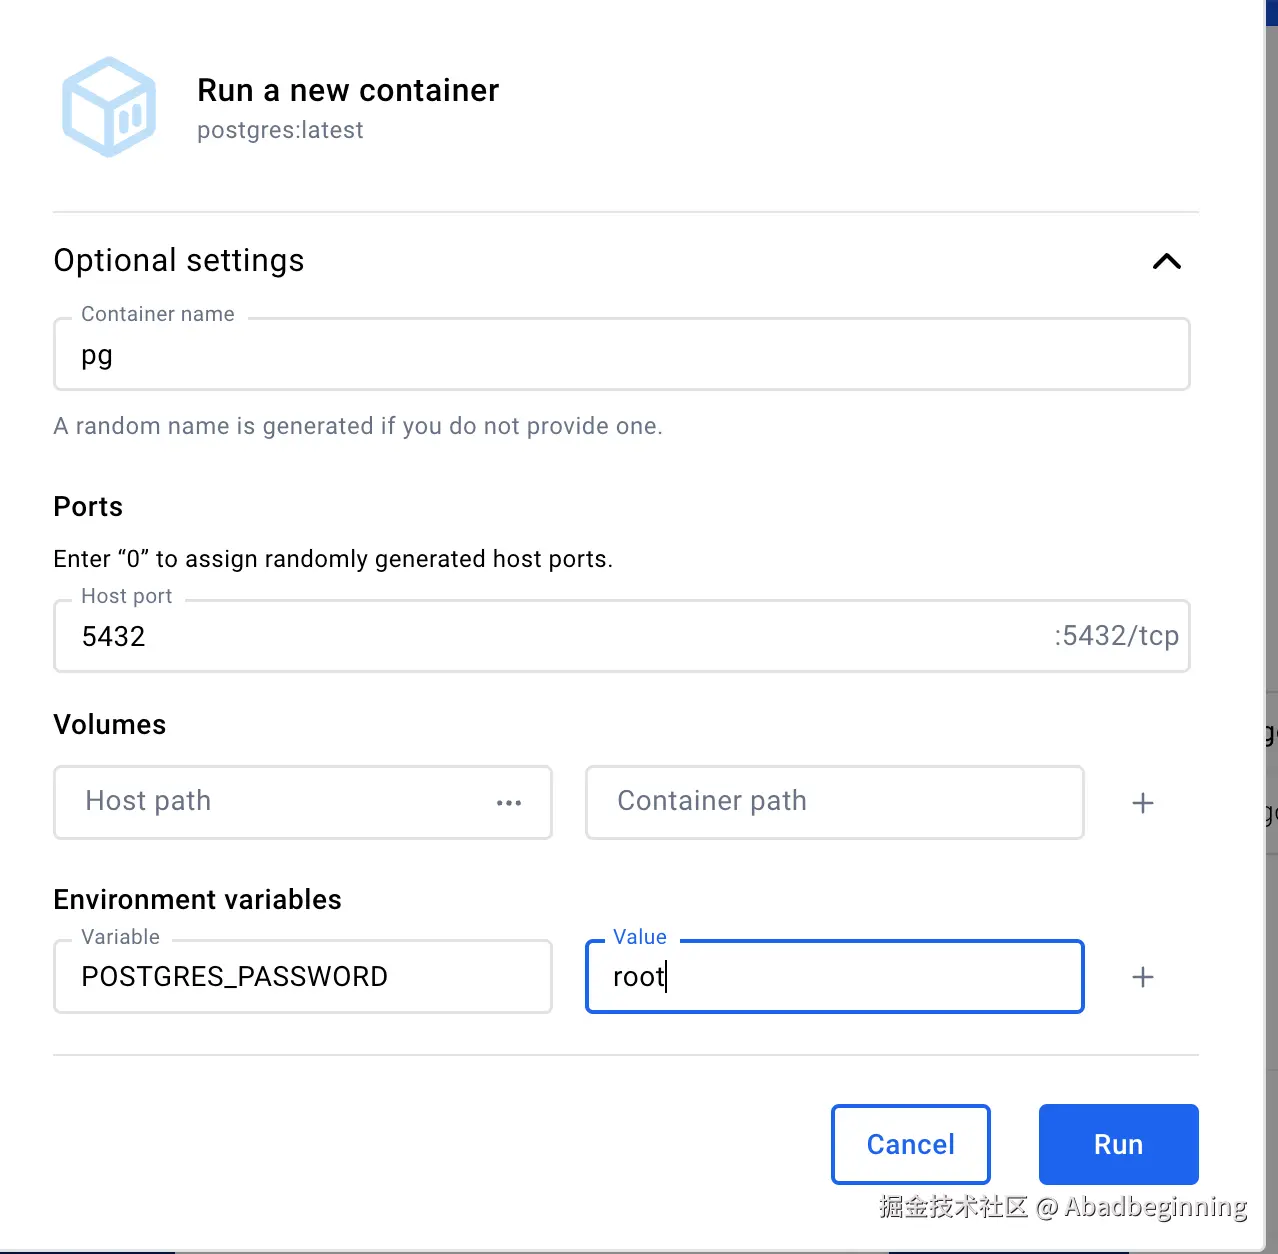Click the Run a new container title

click(348, 91)
